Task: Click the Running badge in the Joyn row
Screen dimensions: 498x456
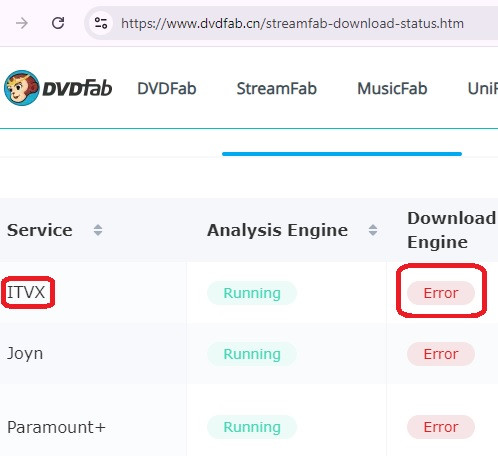Action: tap(252, 354)
